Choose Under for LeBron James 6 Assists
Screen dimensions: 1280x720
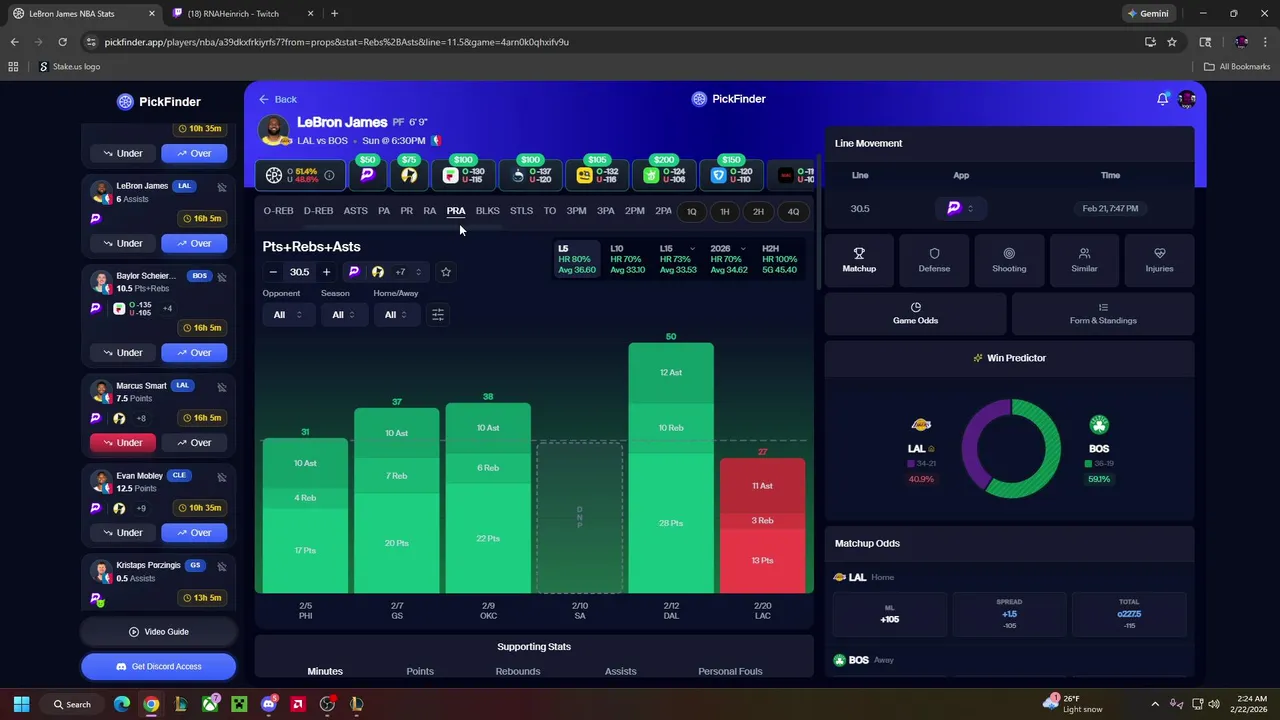[x=123, y=243]
